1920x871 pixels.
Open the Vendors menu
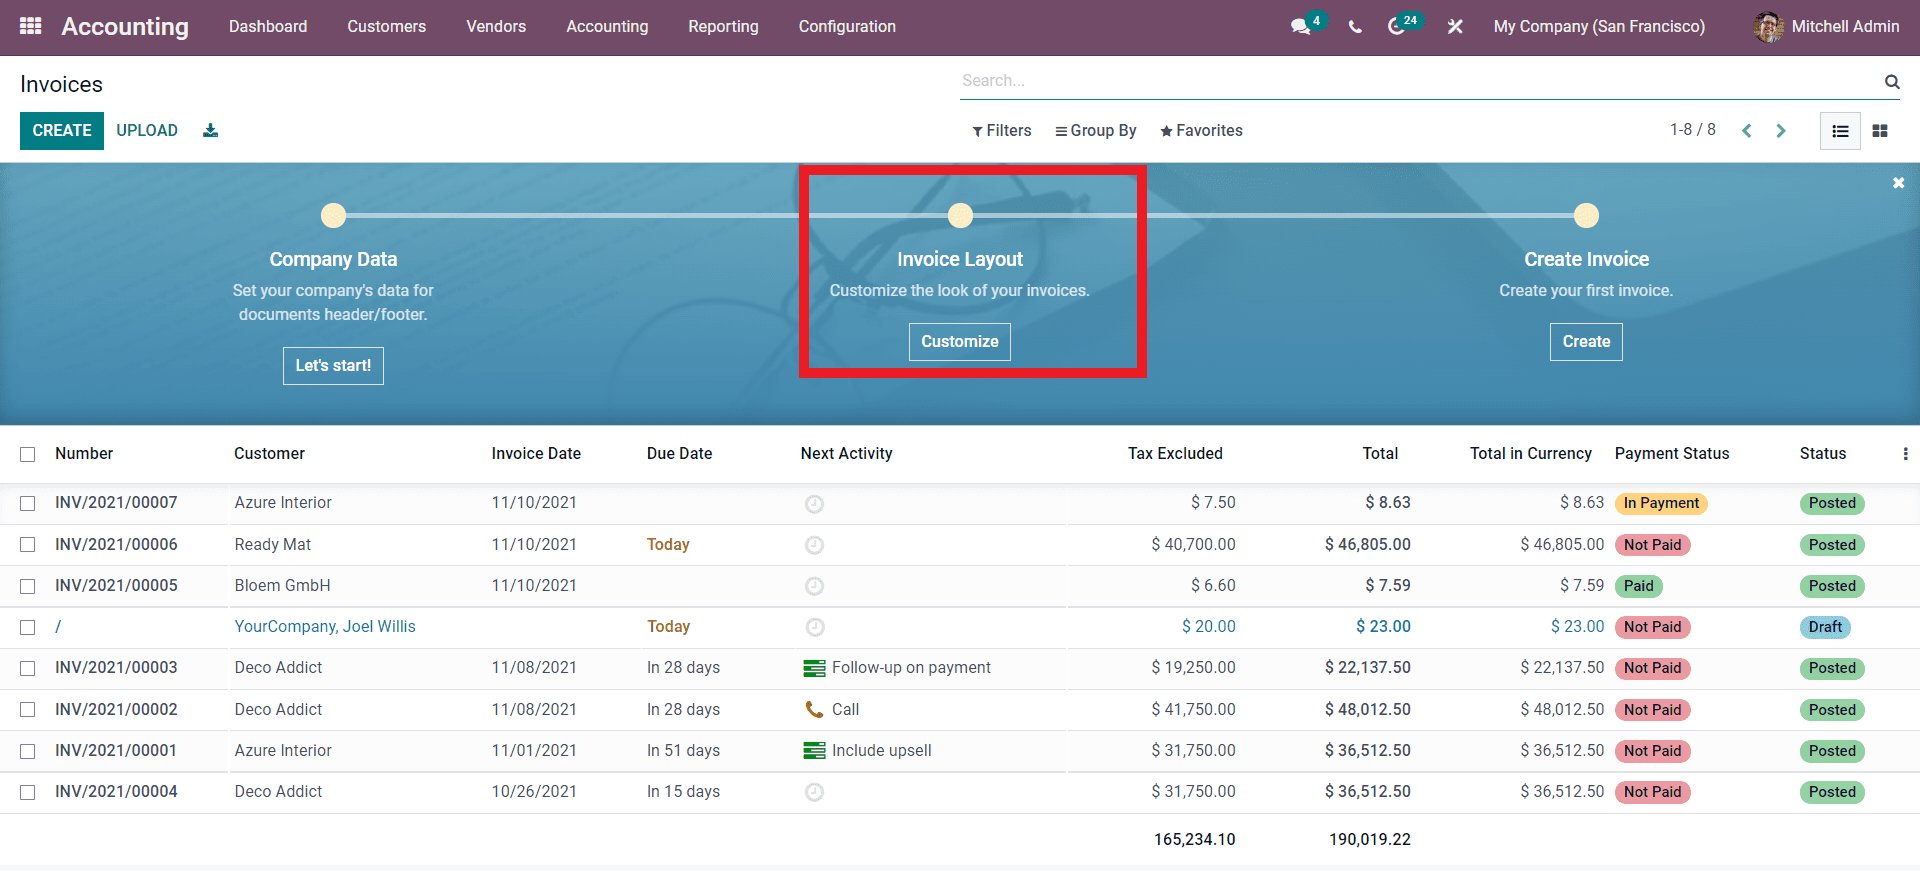tap(496, 27)
